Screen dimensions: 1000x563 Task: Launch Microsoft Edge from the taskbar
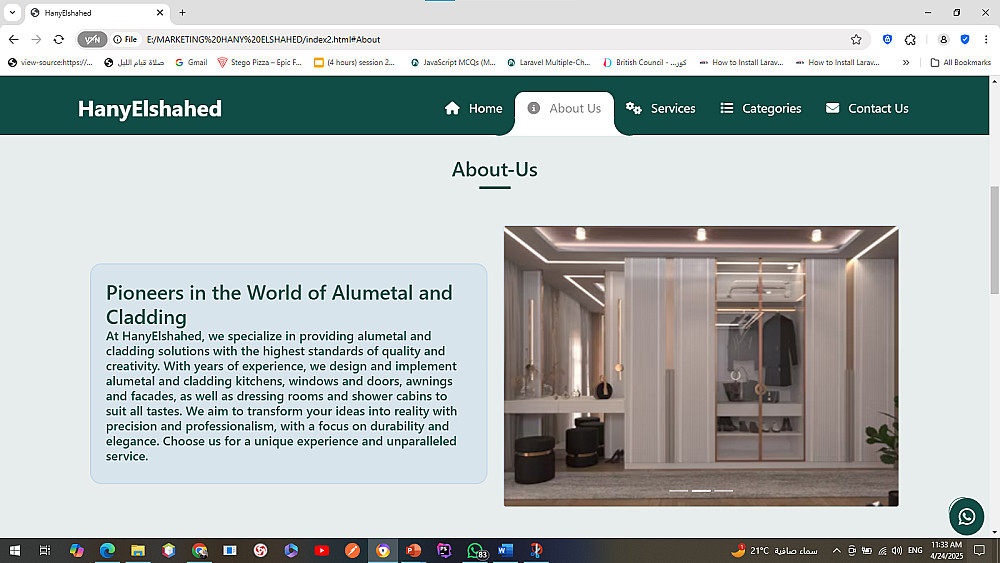point(107,550)
